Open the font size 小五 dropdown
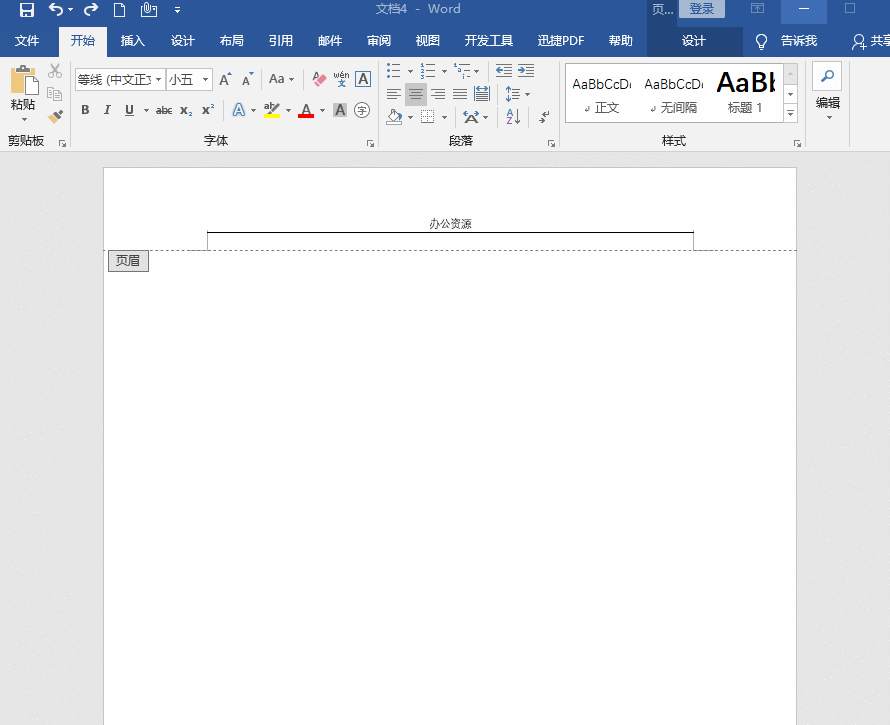The width and height of the screenshot is (890, 725). click(205, 79)
